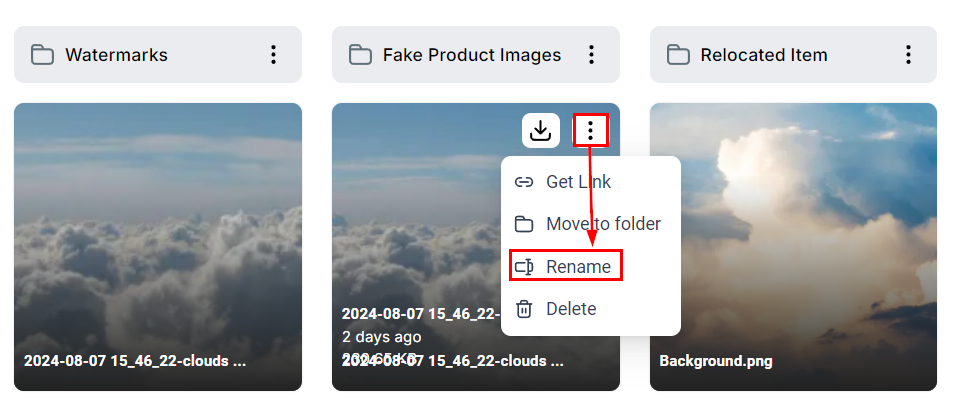Open the Fake Product Images folder options menu
This screenshot has width=964, height=415.
pos(591,55)
